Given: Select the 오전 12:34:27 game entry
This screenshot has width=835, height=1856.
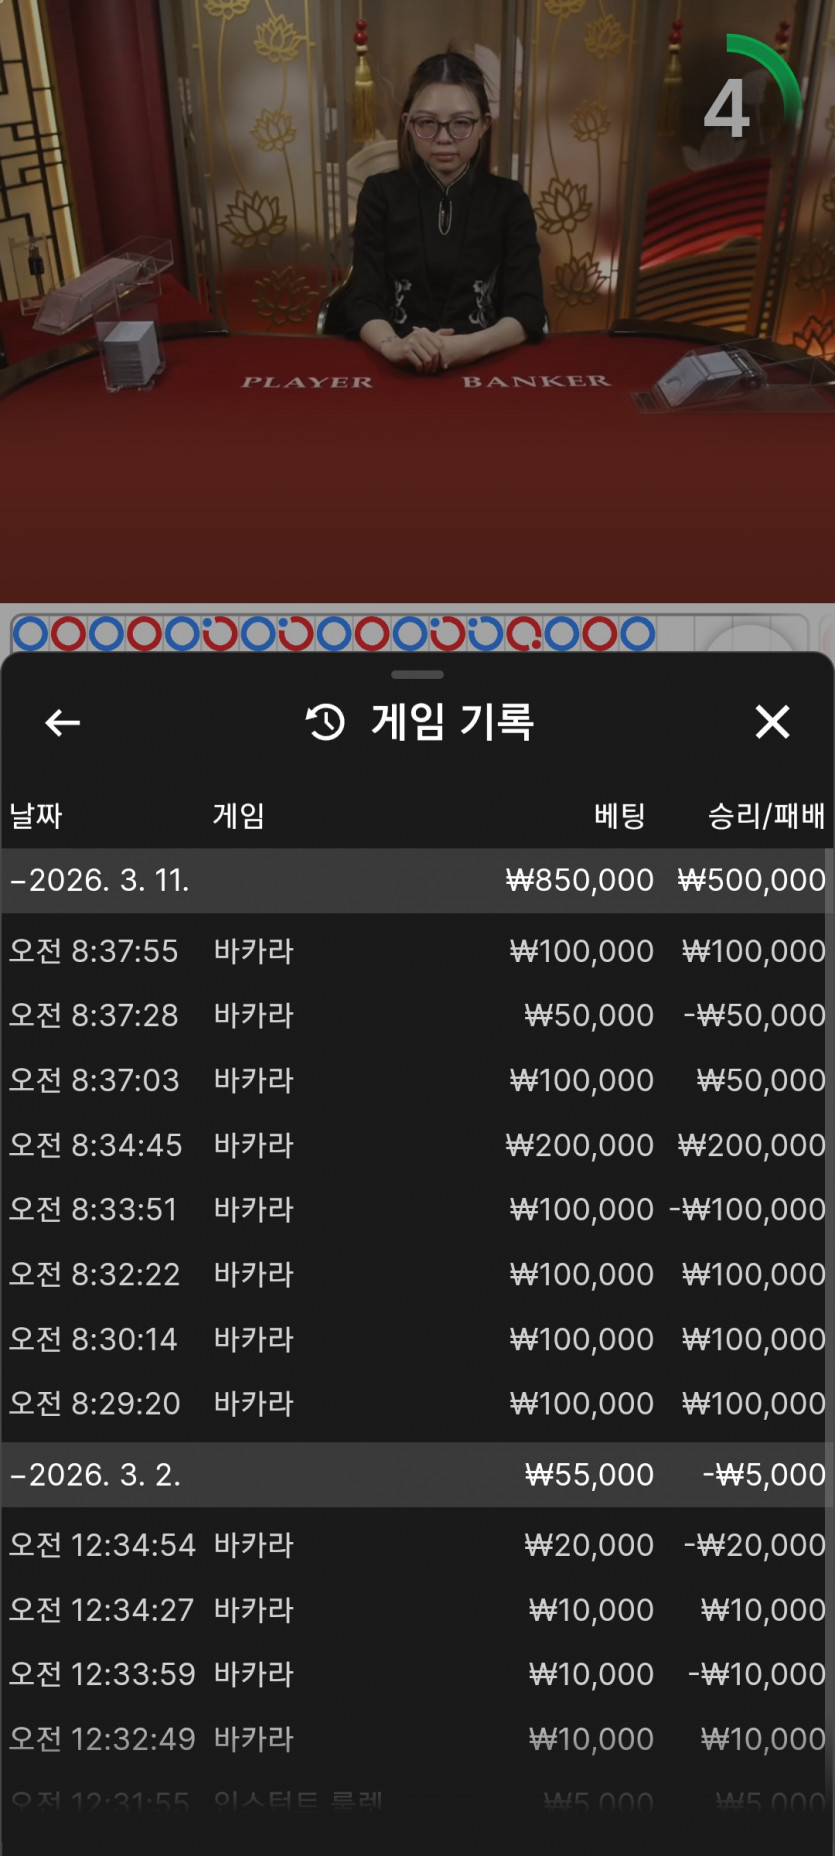Looking at the screenshot, I should point(417,1610).
